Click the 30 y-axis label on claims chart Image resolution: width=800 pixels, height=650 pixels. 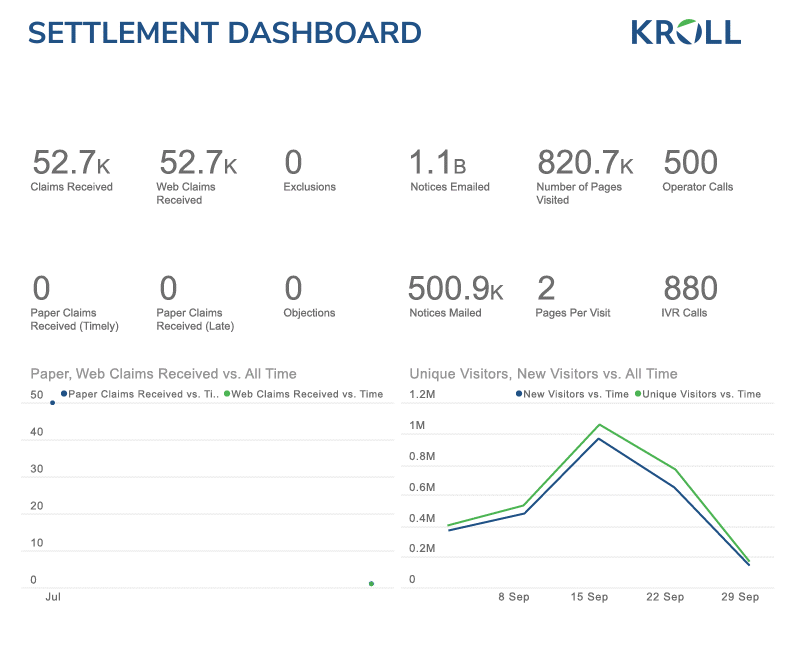(37, 469)
